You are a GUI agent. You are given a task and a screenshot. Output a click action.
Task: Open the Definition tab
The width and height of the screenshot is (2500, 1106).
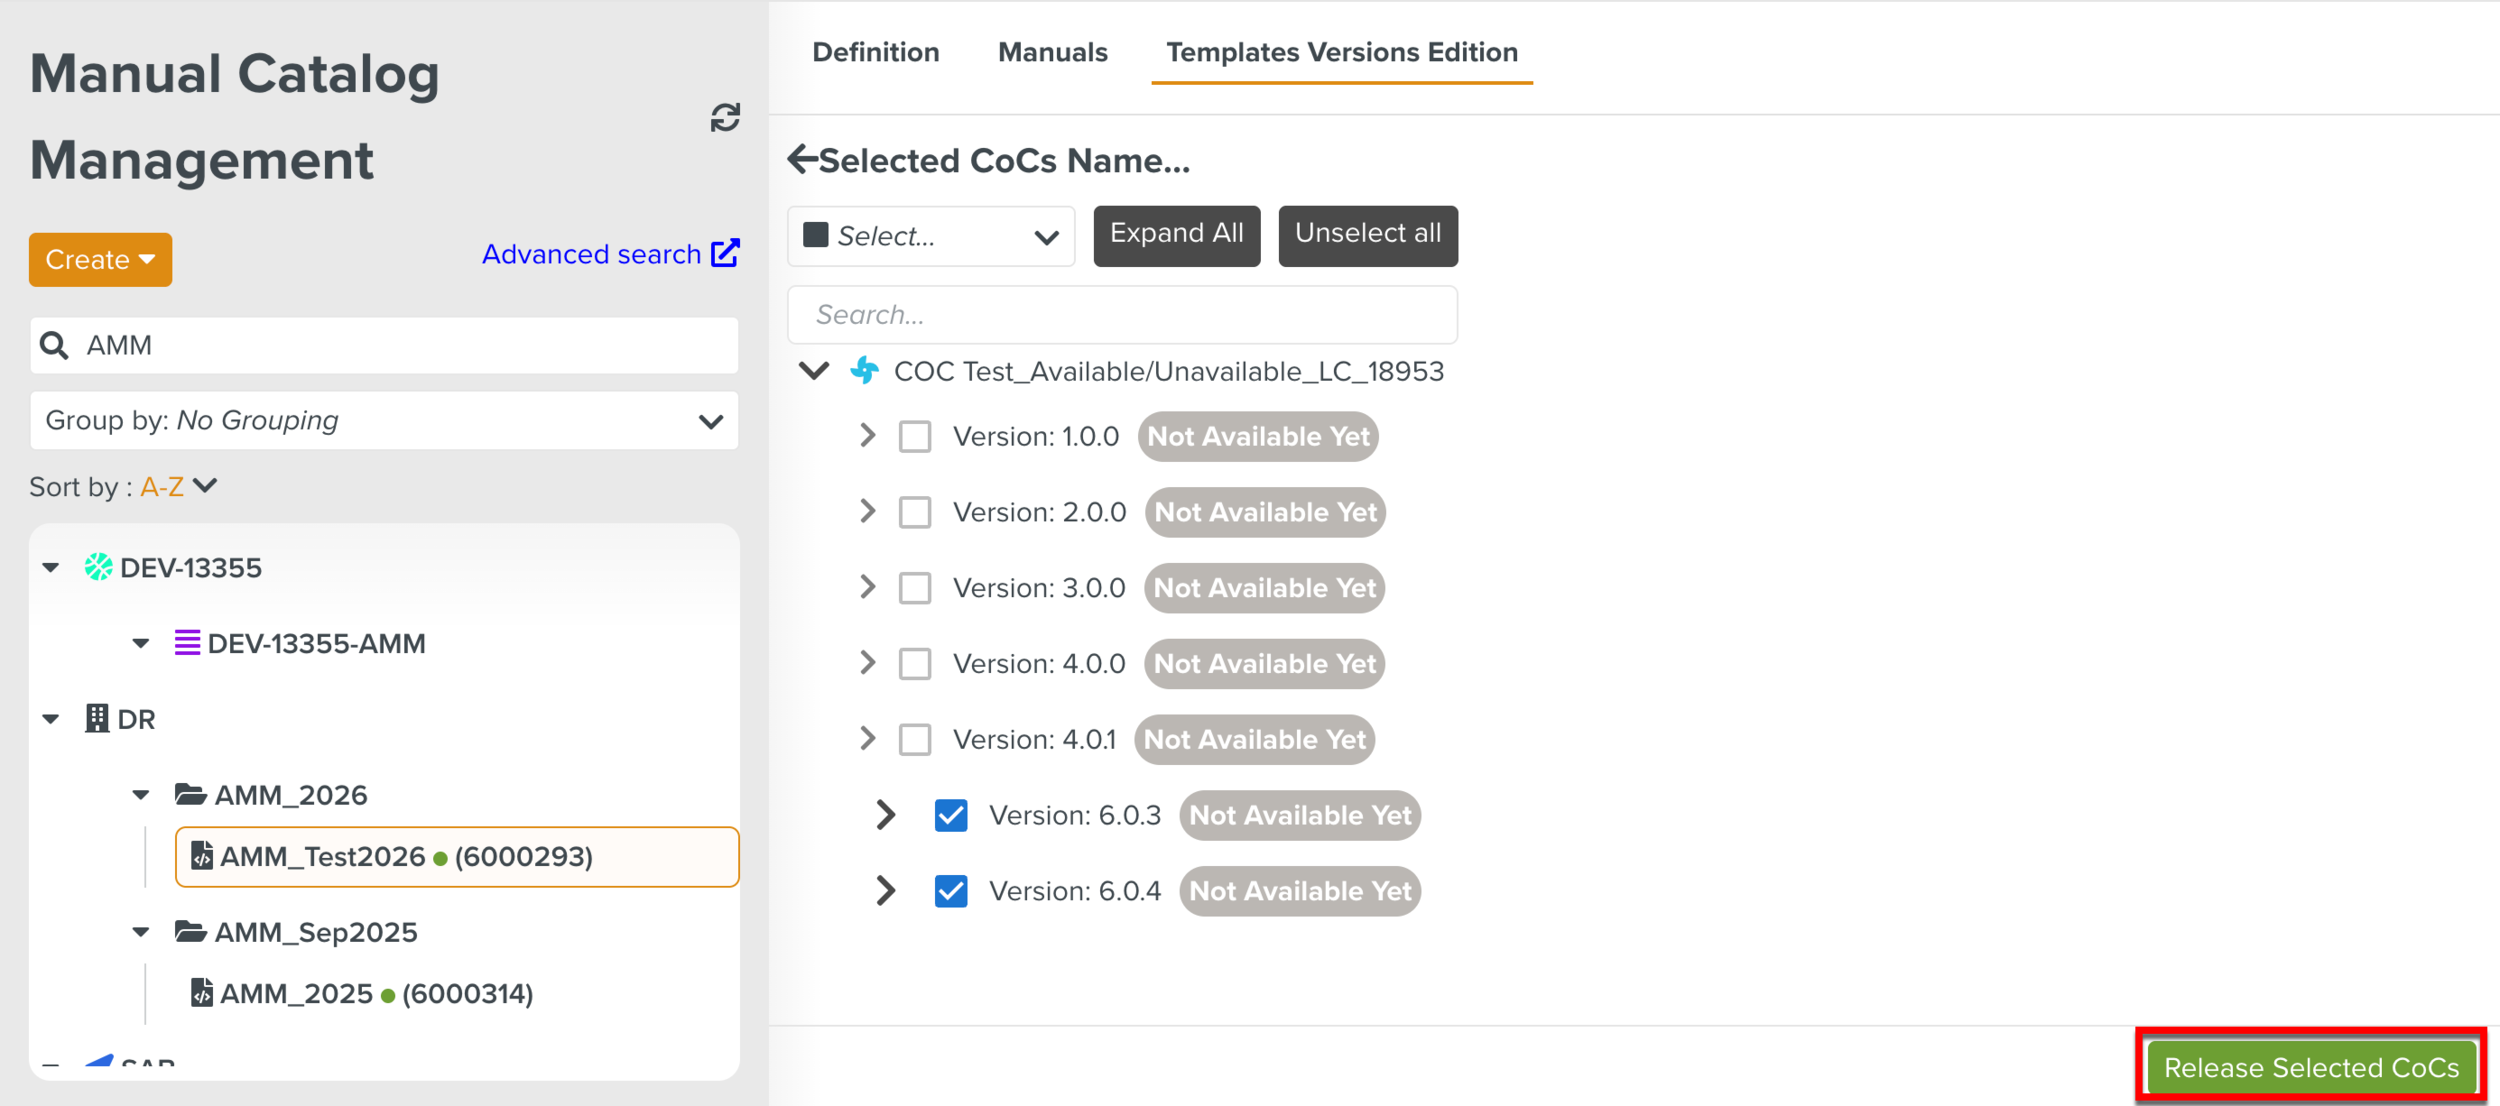875,52
